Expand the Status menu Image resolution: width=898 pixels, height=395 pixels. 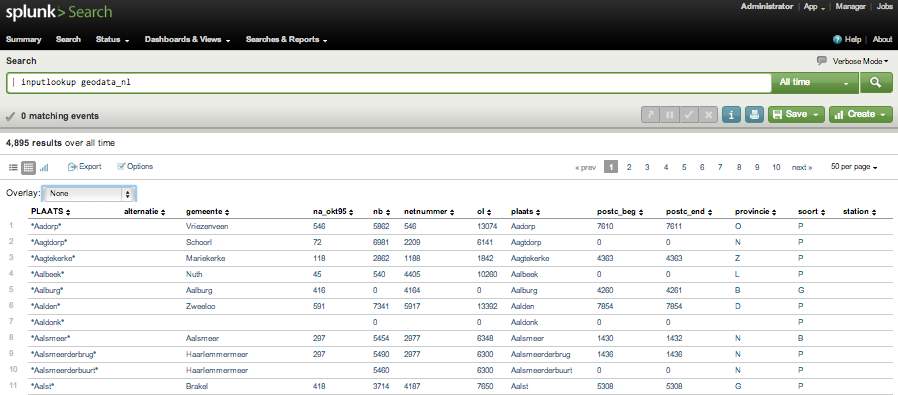click(112, 40)
